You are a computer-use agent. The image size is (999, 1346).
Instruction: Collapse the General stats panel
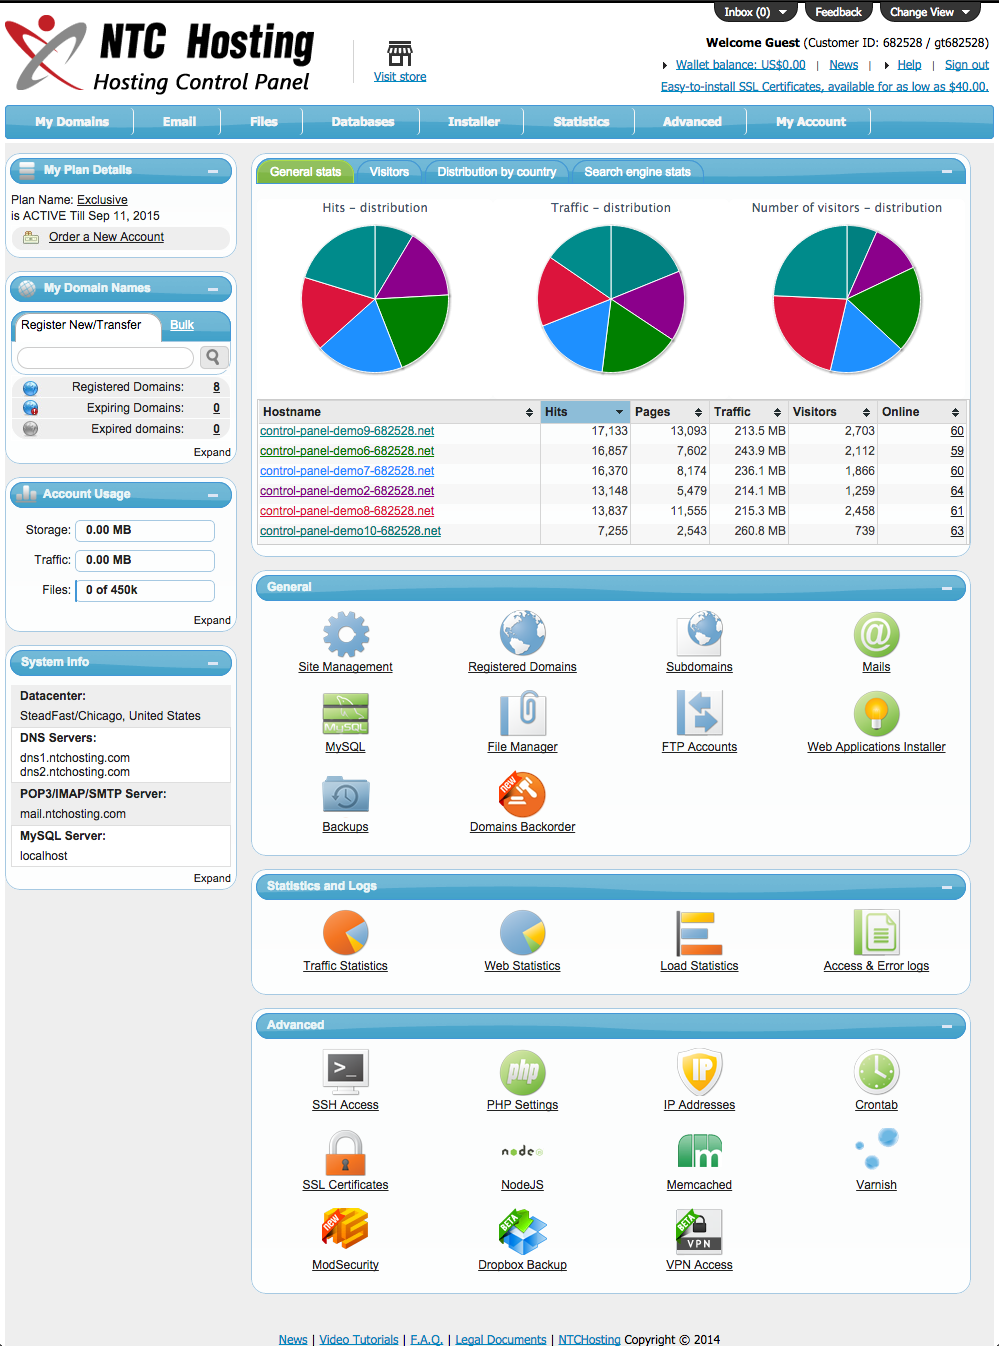pos(946,172)
